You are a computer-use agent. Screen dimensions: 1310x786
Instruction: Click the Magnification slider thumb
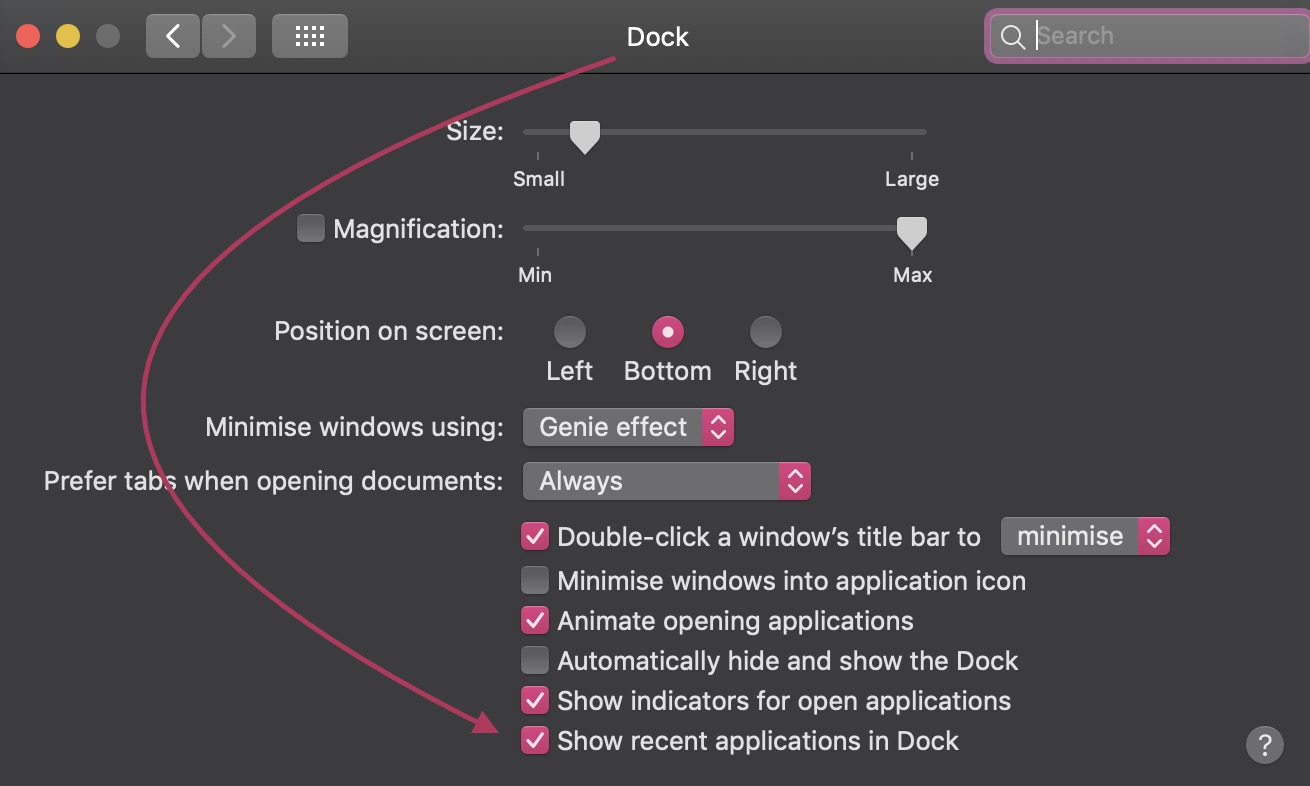pyautogui.click(x=911, y=233)
